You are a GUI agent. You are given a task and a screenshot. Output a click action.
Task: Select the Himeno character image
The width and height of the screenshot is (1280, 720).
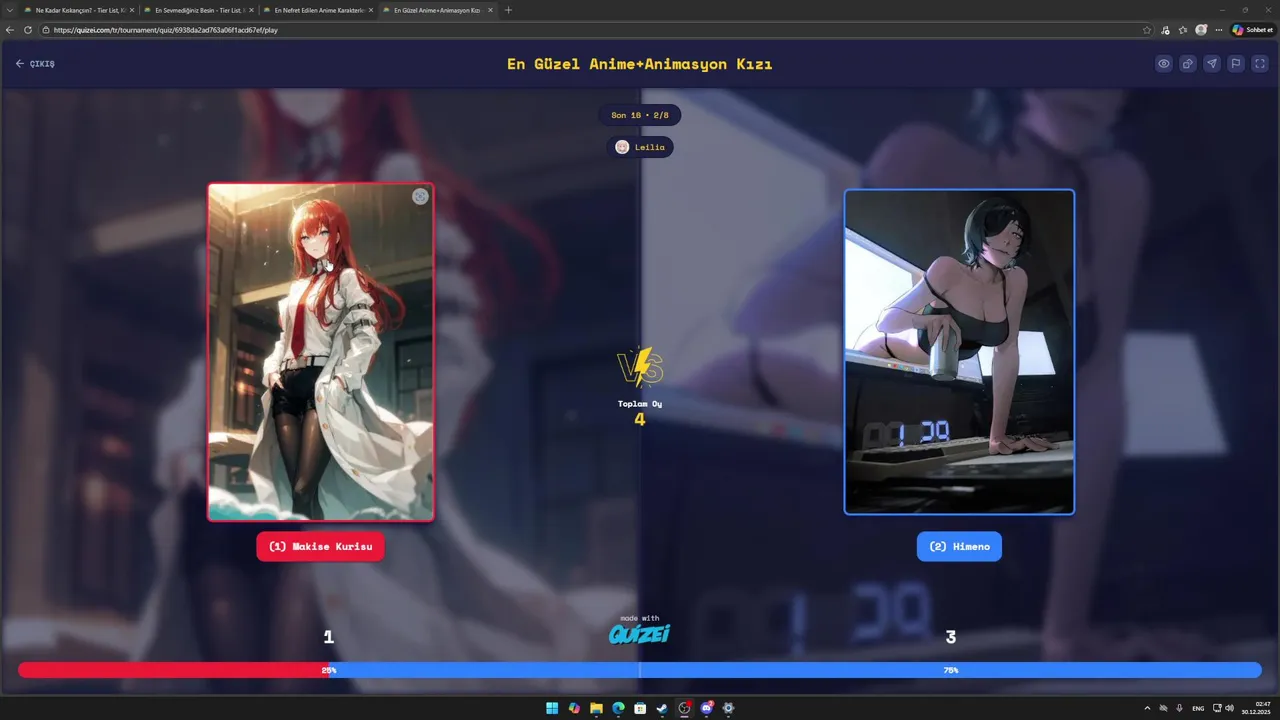coord(959,352)
